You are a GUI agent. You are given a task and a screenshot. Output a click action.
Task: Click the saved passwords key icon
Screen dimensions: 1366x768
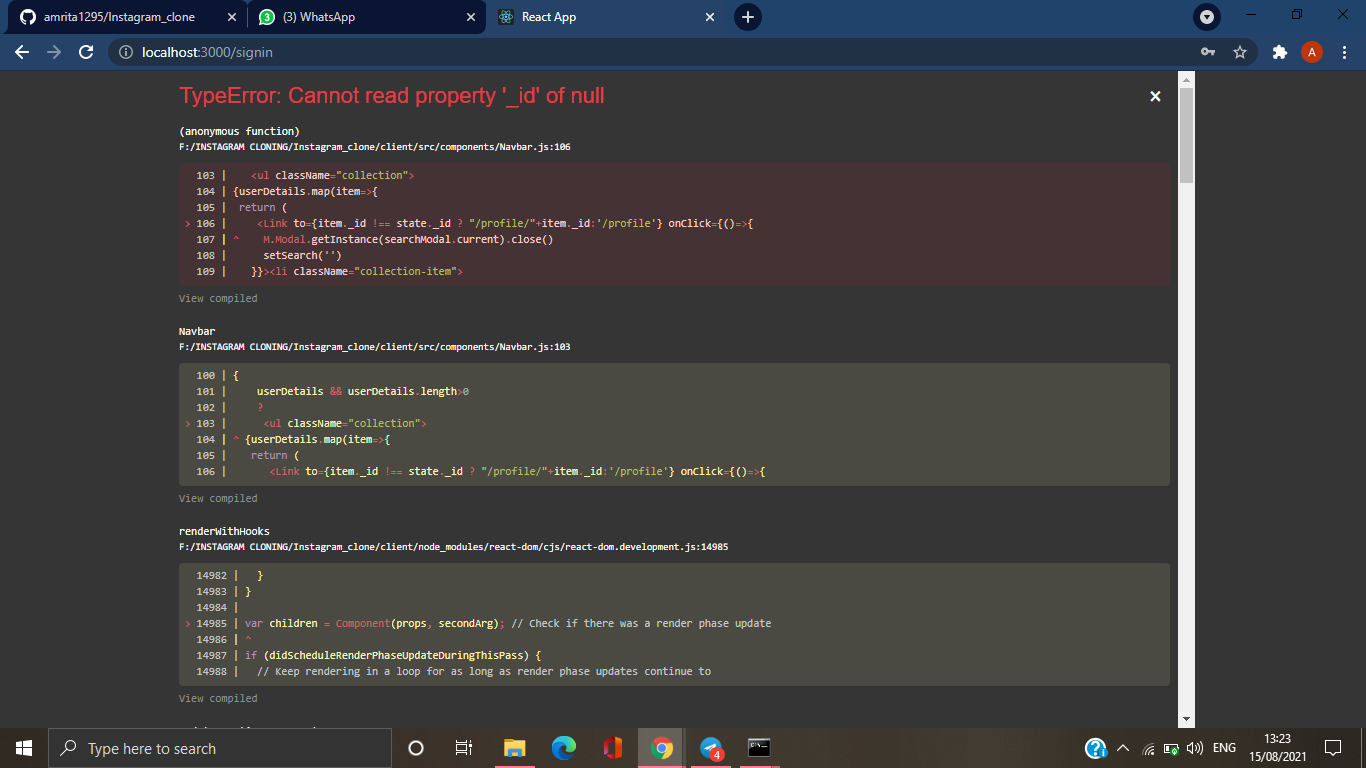click(1207, 52)
